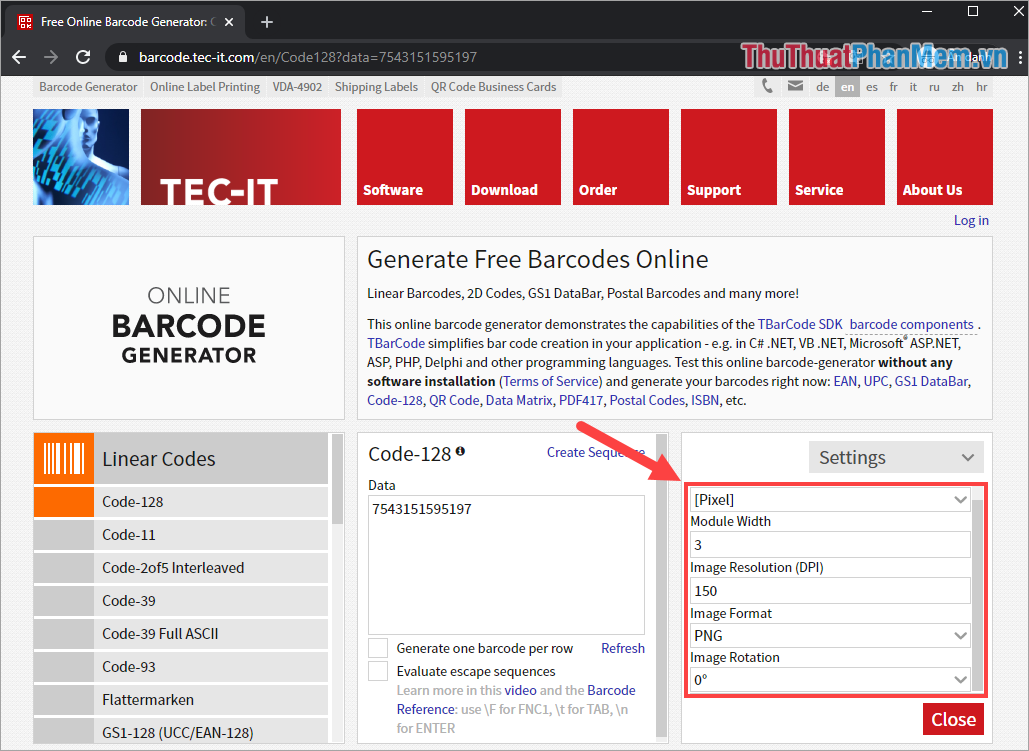Open the Download menu
The image size is (1029, 751).
click(512, 156)
